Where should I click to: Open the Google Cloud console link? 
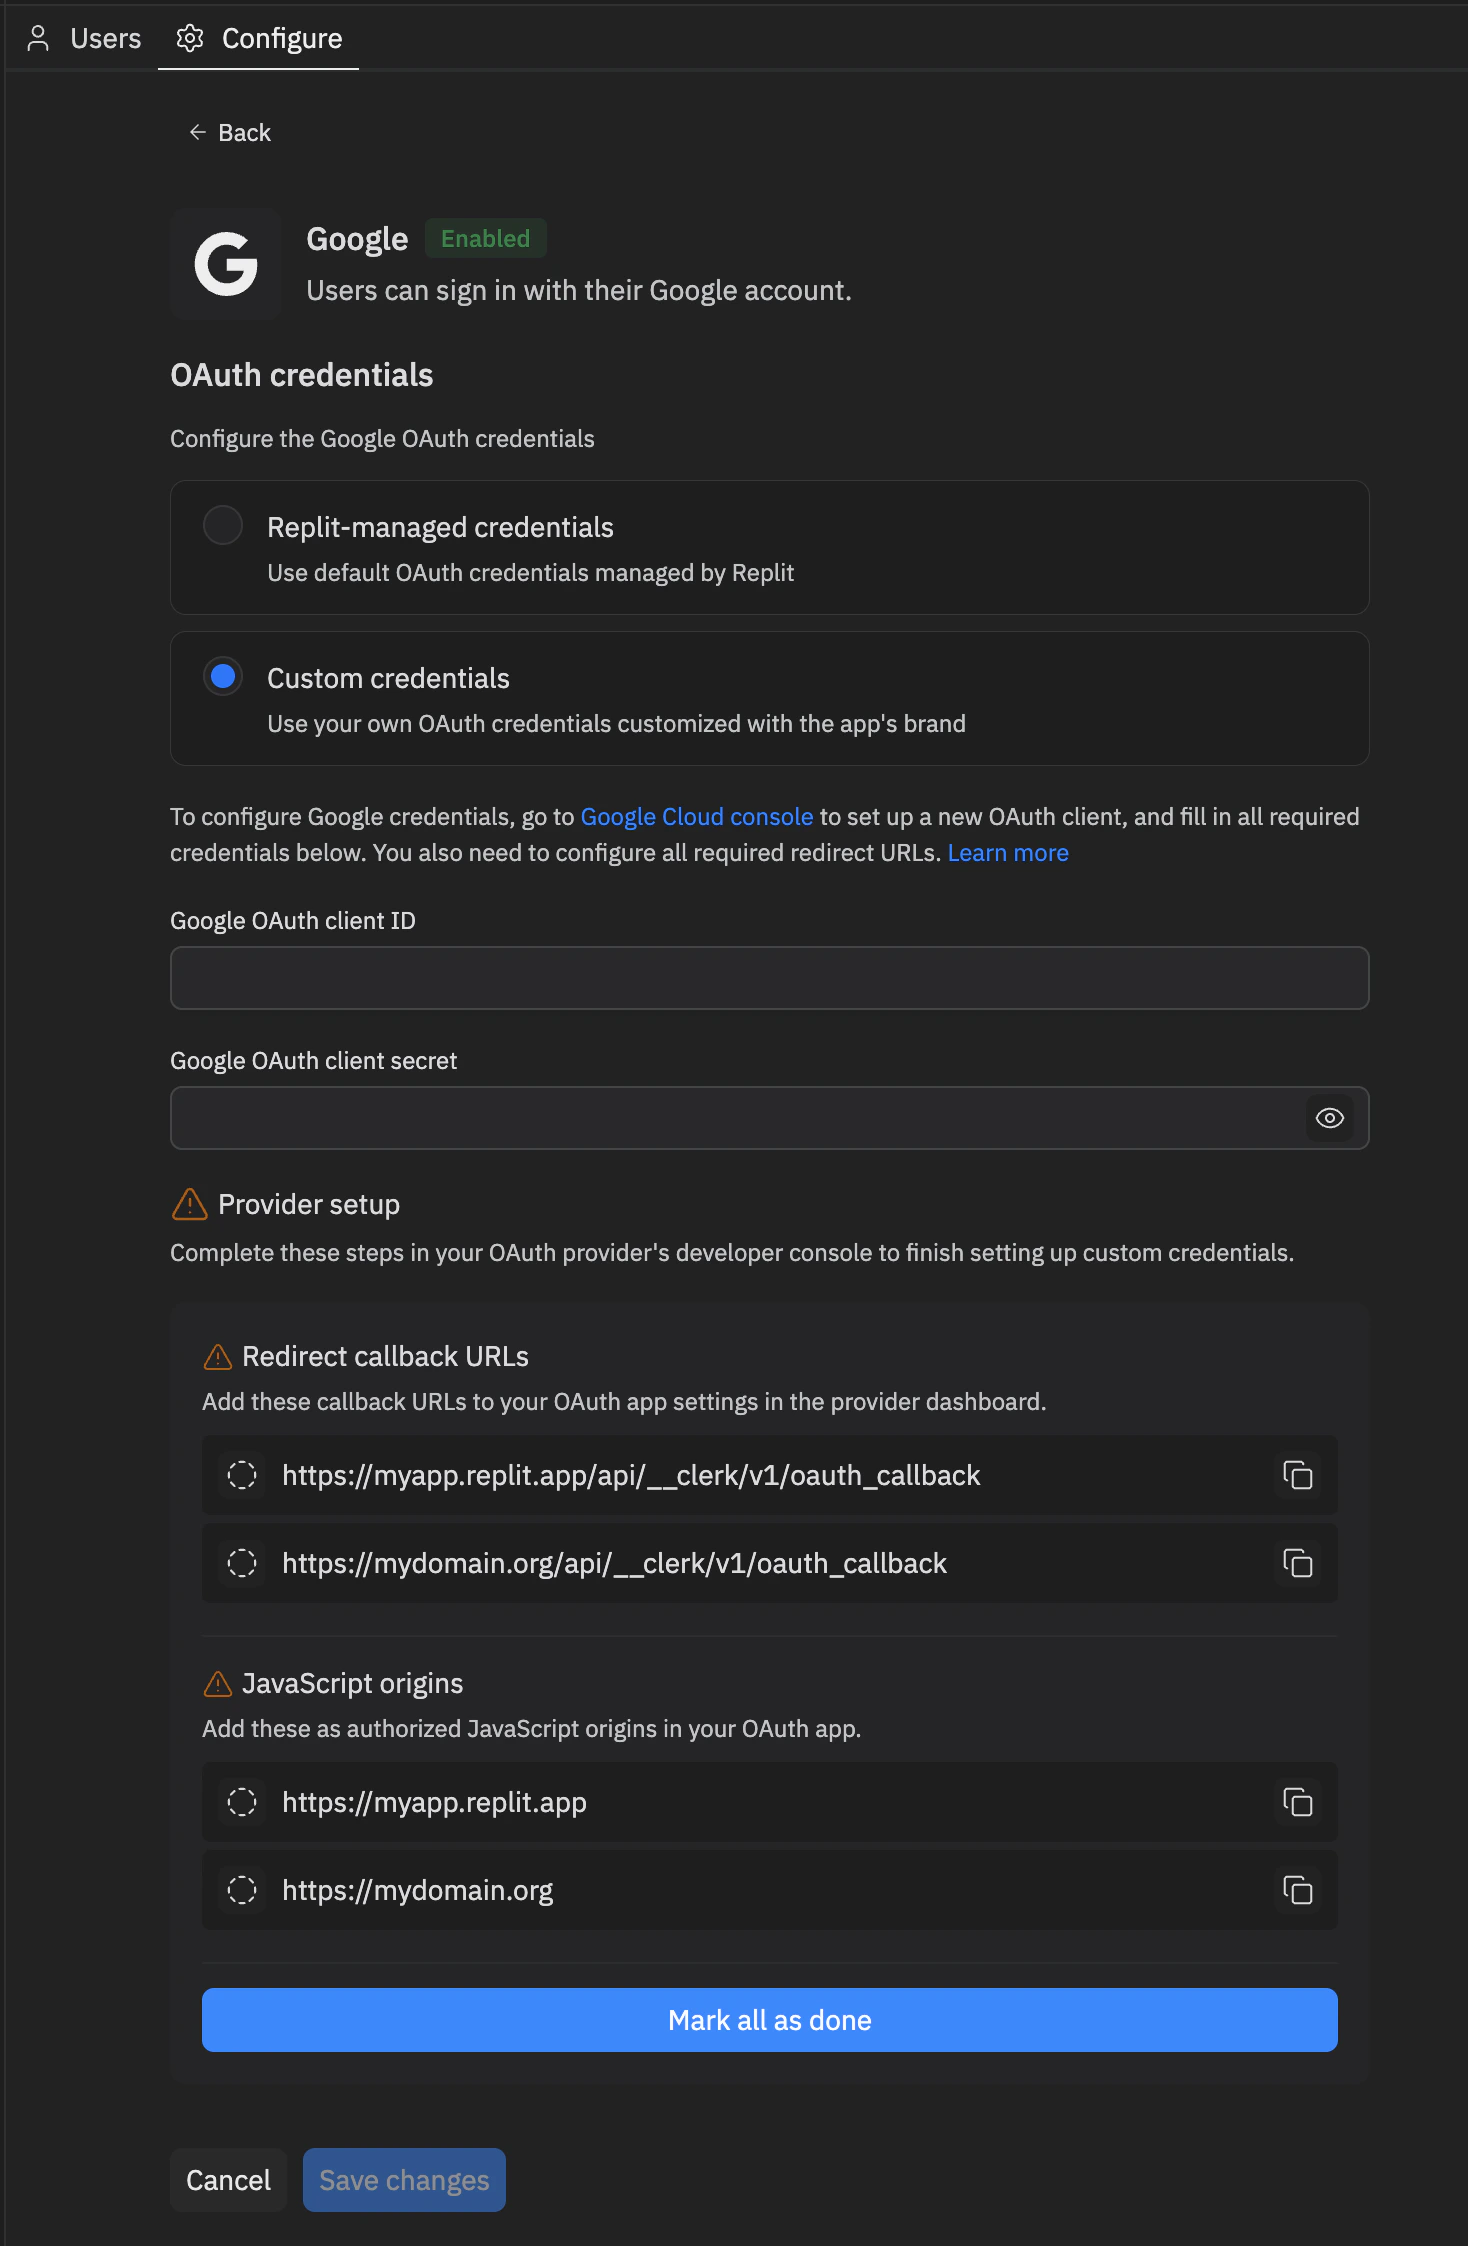(x=697, y=817)
